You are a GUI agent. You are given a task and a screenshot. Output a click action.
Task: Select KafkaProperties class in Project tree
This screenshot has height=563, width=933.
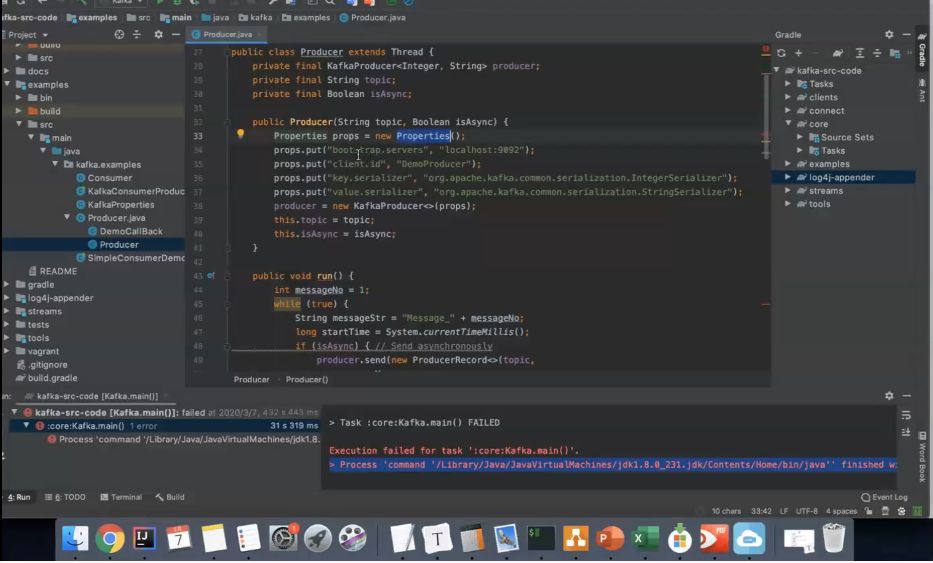click(120, 205)
